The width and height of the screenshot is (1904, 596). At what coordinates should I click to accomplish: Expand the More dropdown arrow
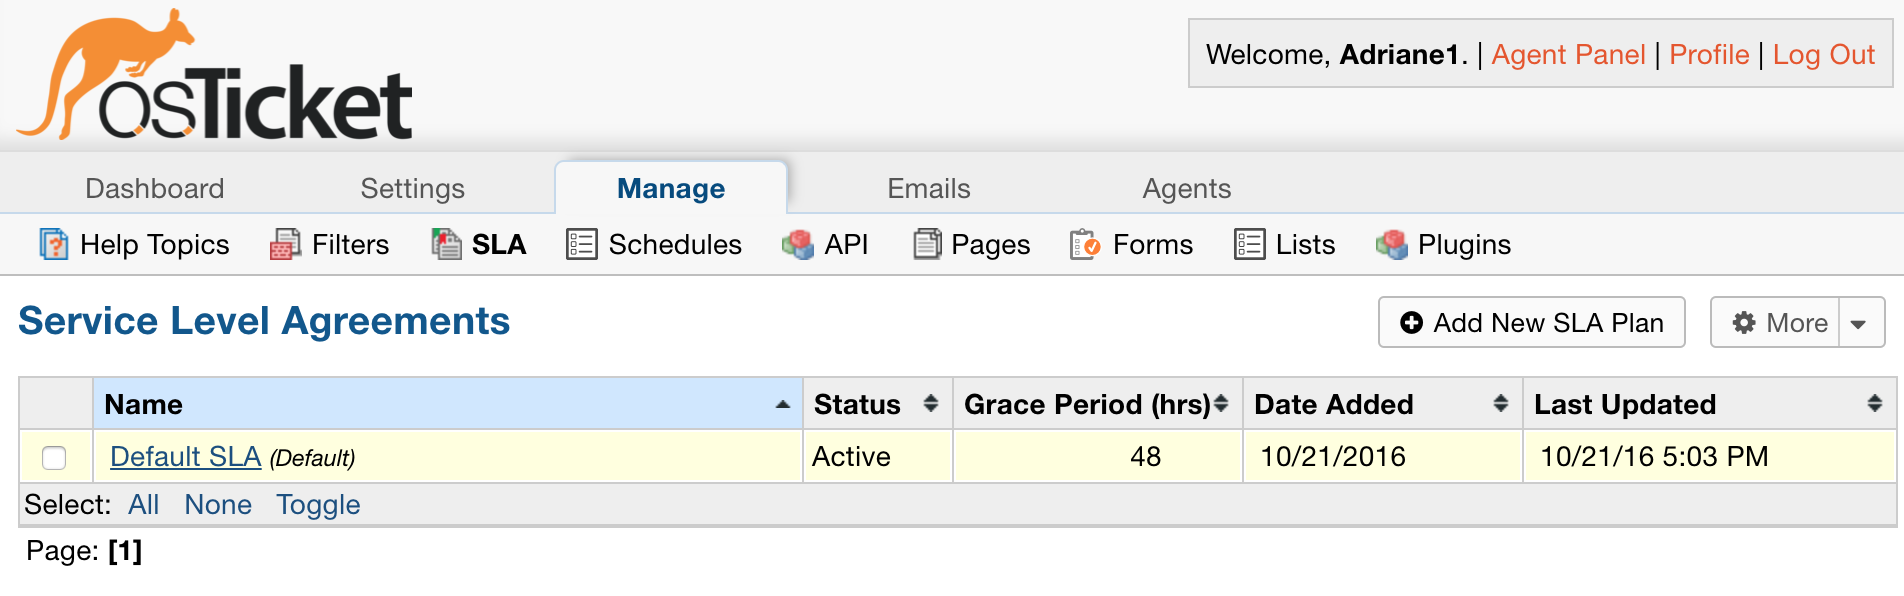click(1859, 323)
